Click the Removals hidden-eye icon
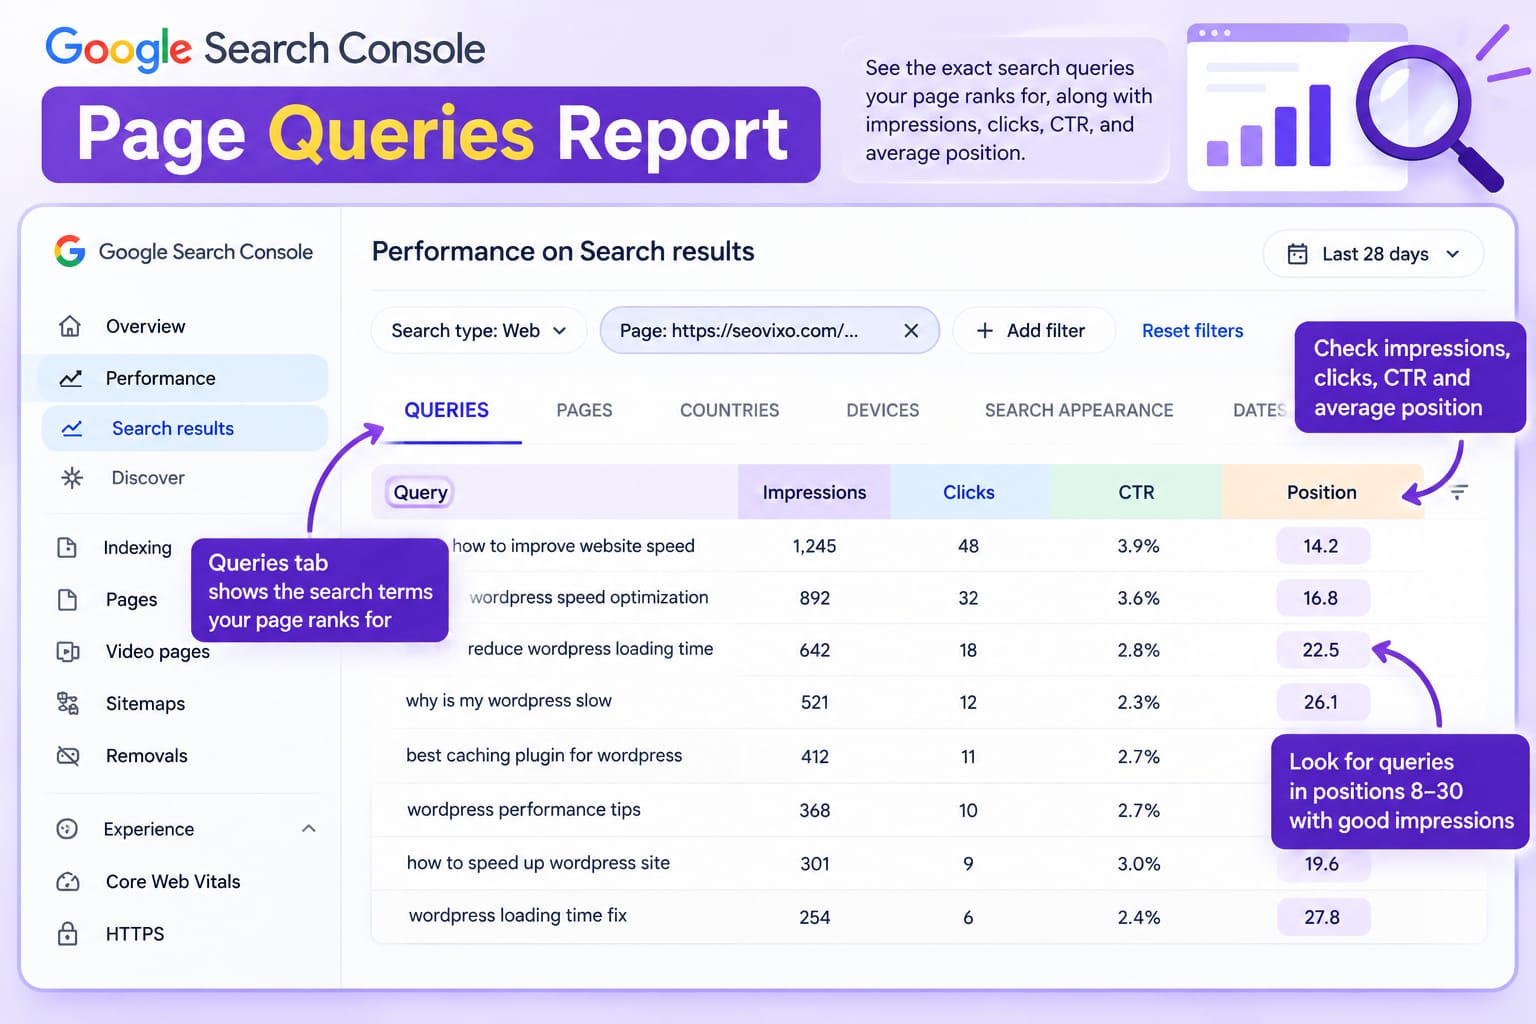Image resolution: width=1536 pixels, height=1024 pixels. (x=68, y=755)
